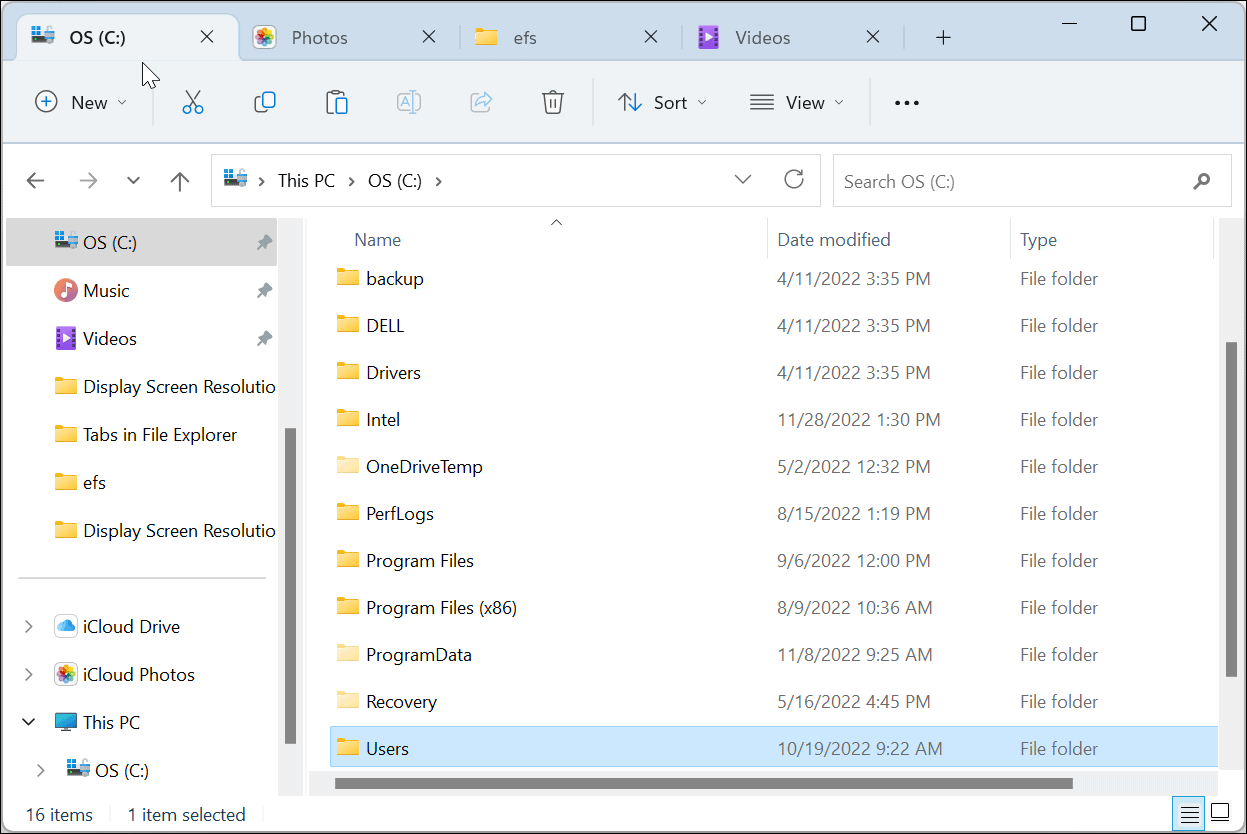
Task: Click the Music icon in sidebar
Action: coord(66,290)
